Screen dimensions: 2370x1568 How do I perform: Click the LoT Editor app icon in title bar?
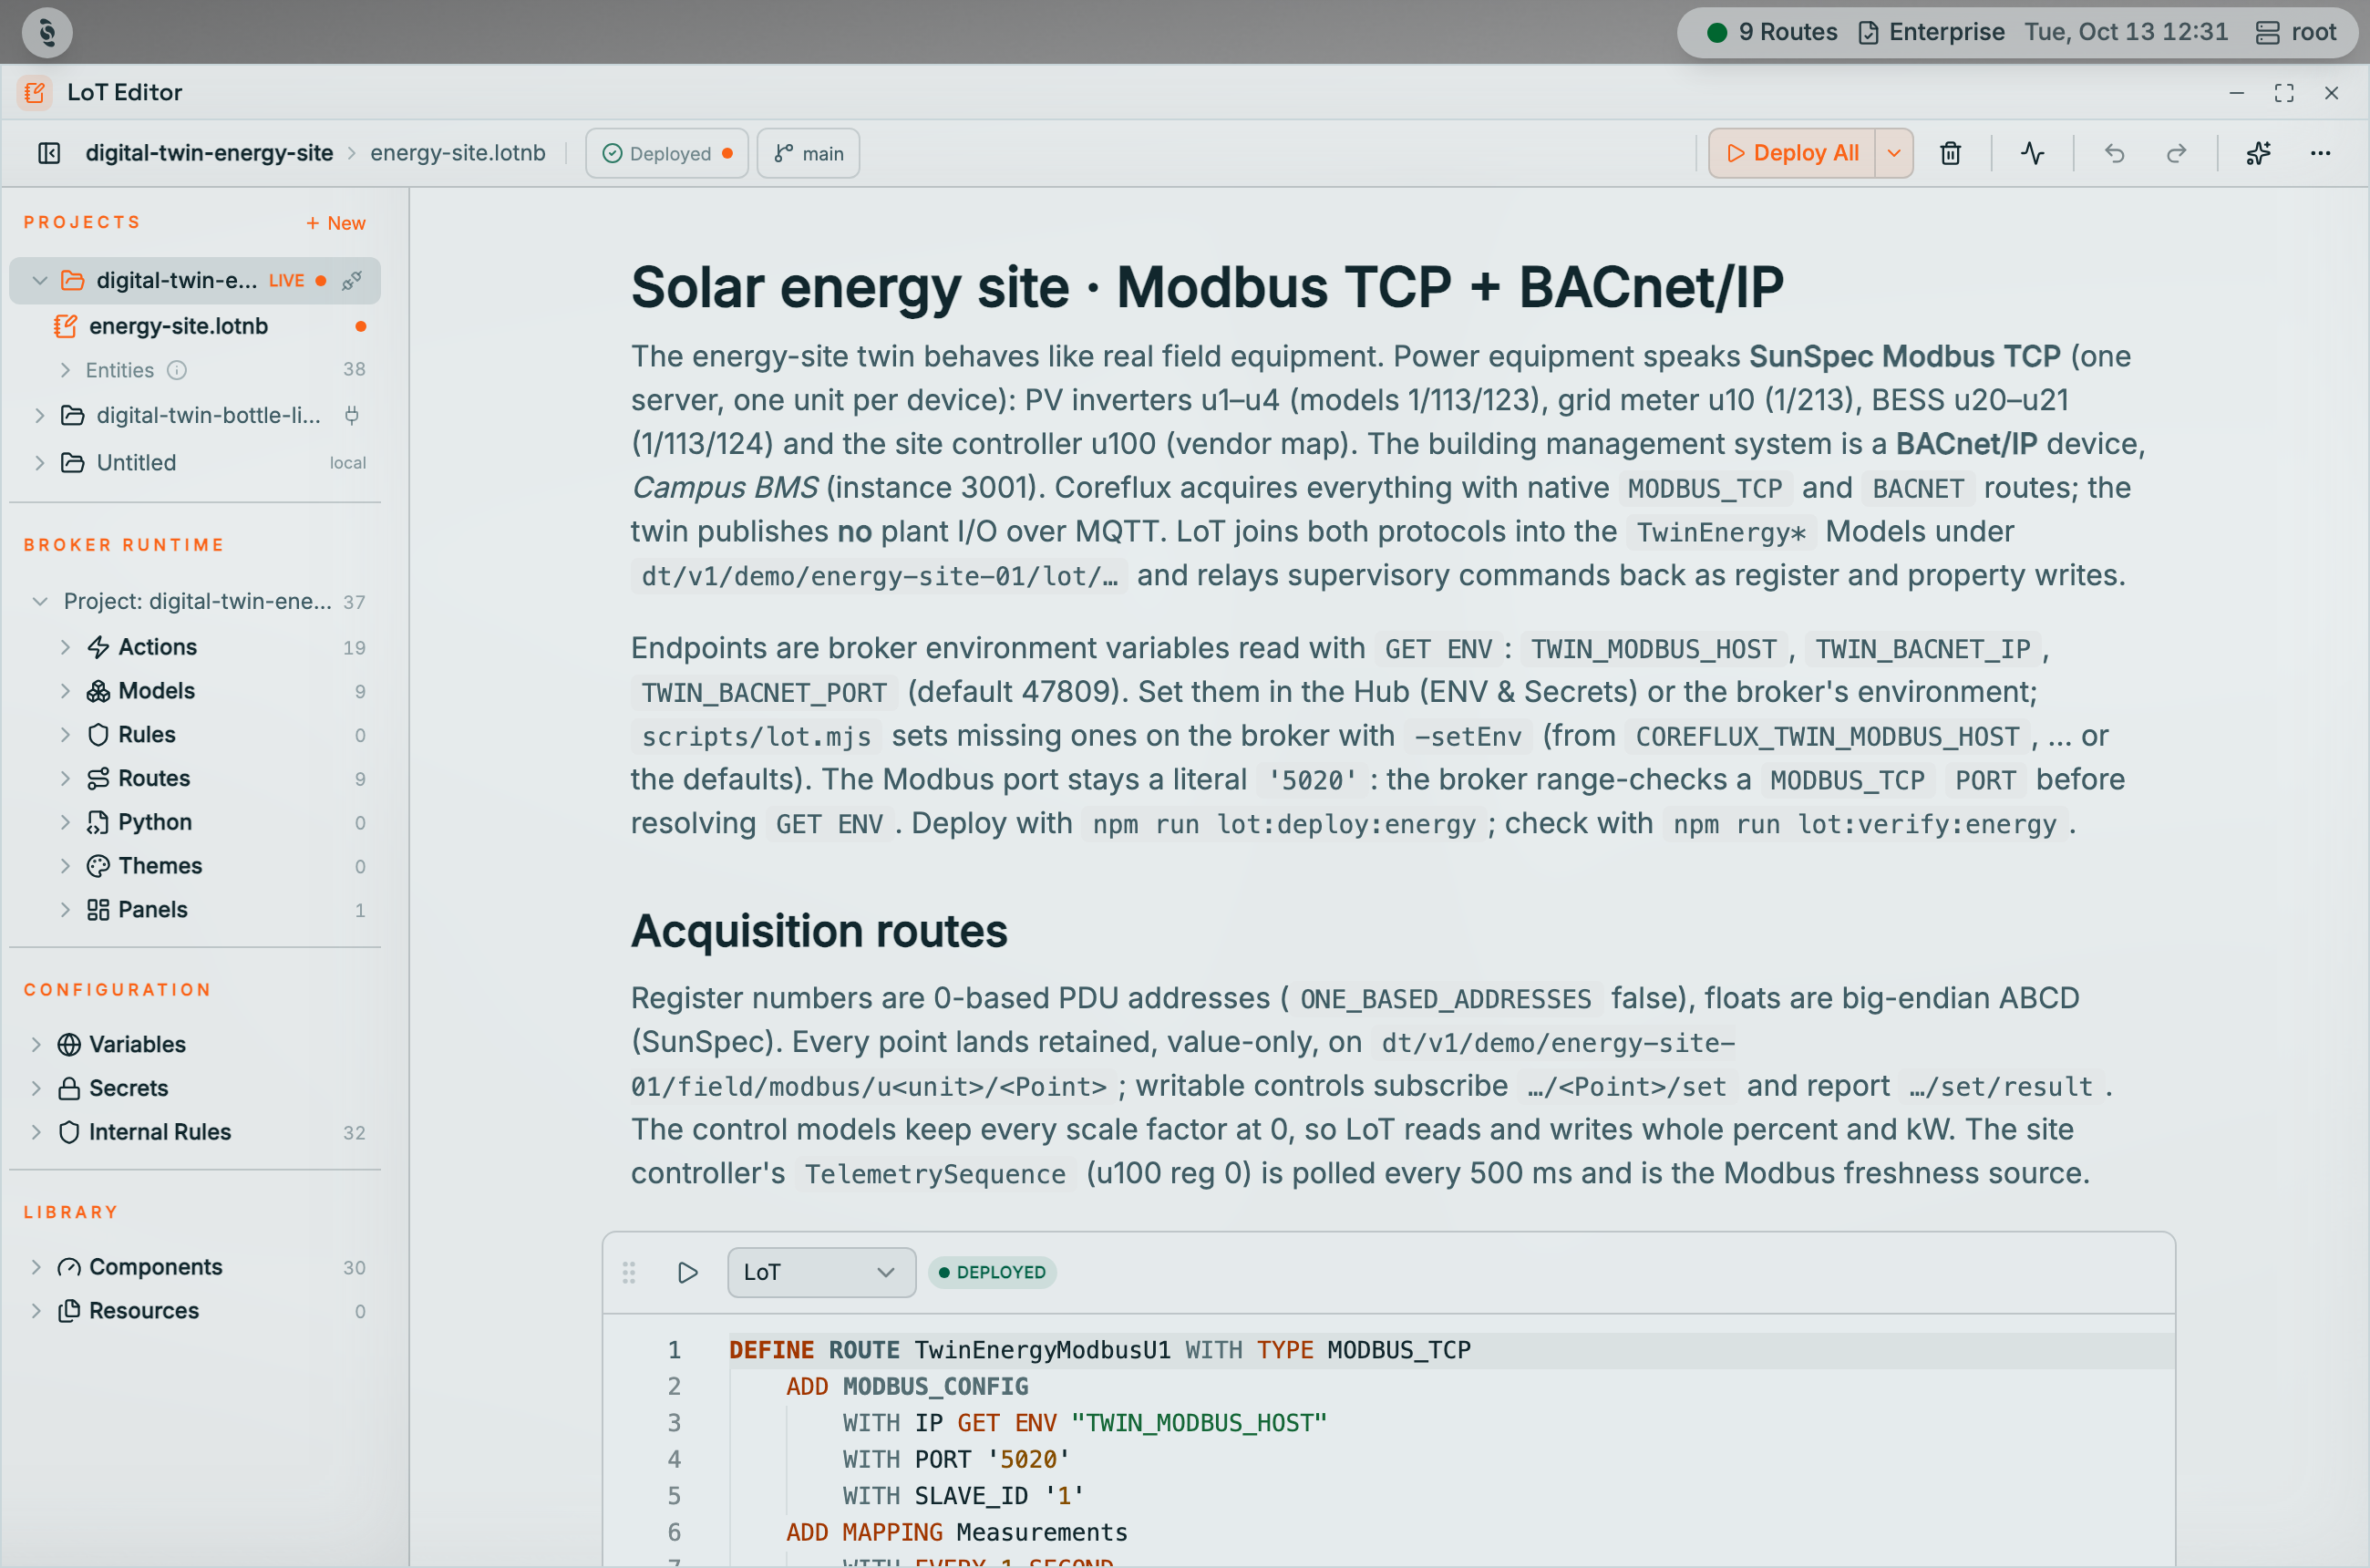tap(35, 92)
